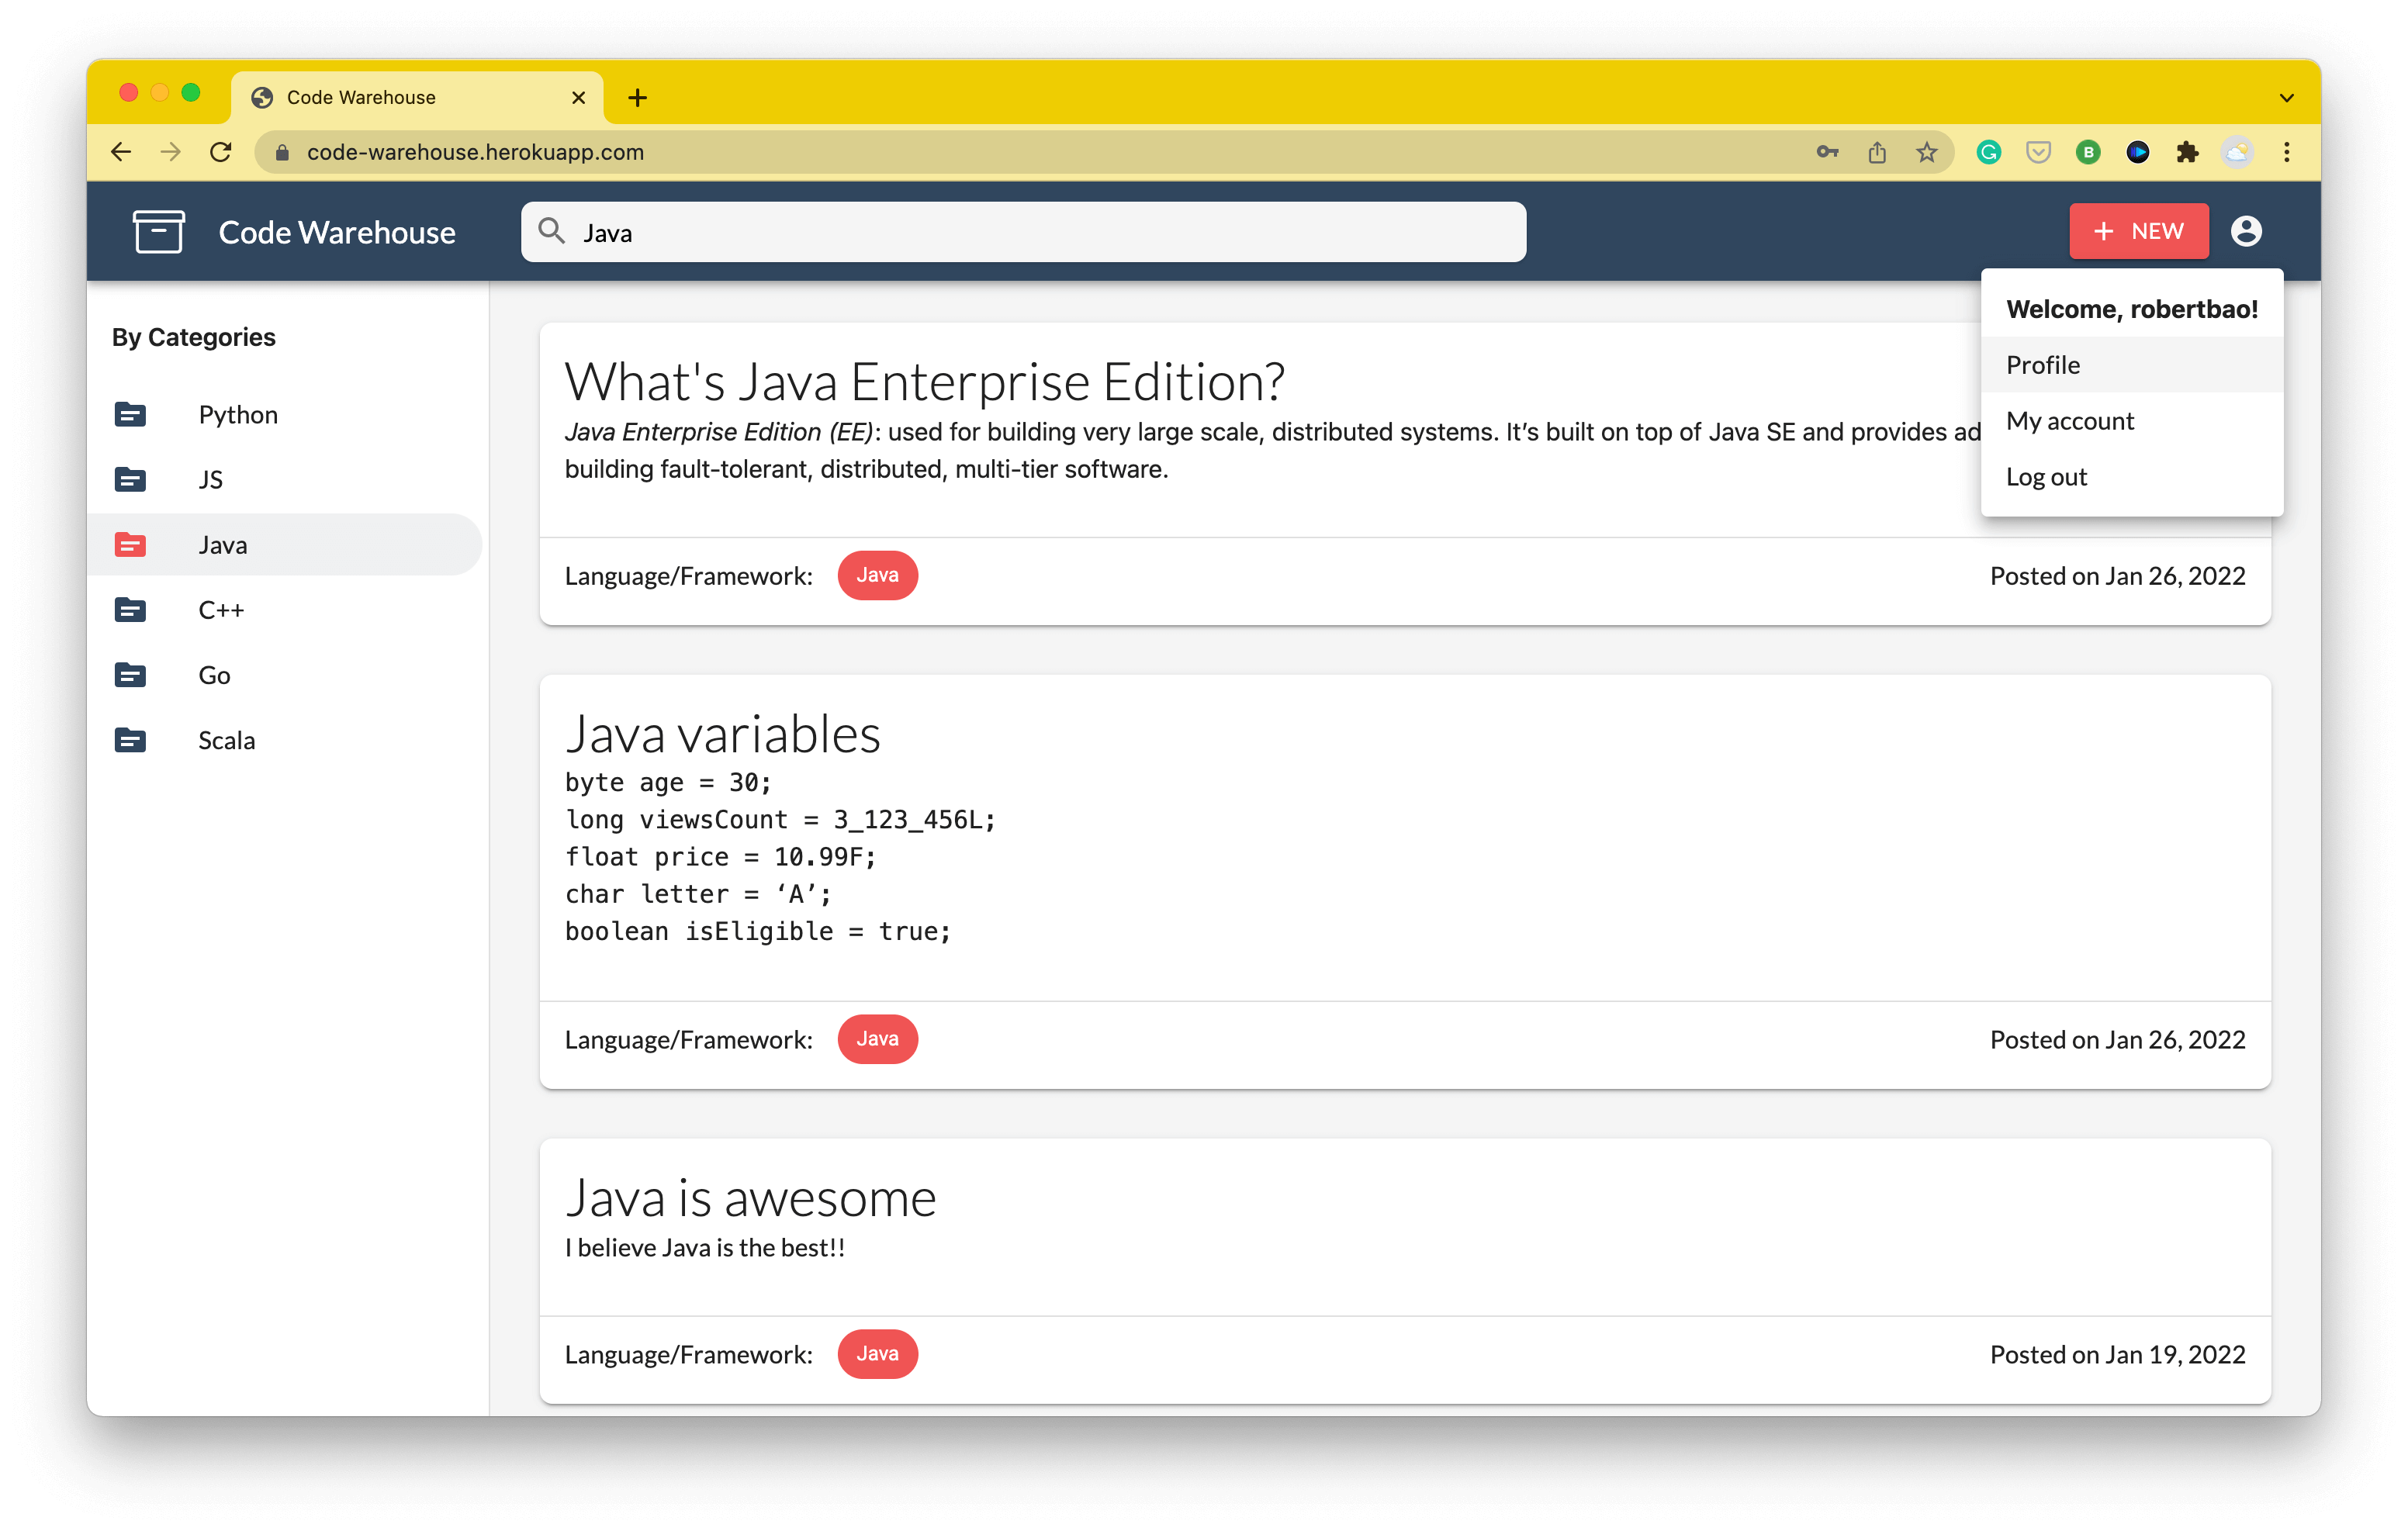Bookmark the page via the star icon

(1926, 152)
